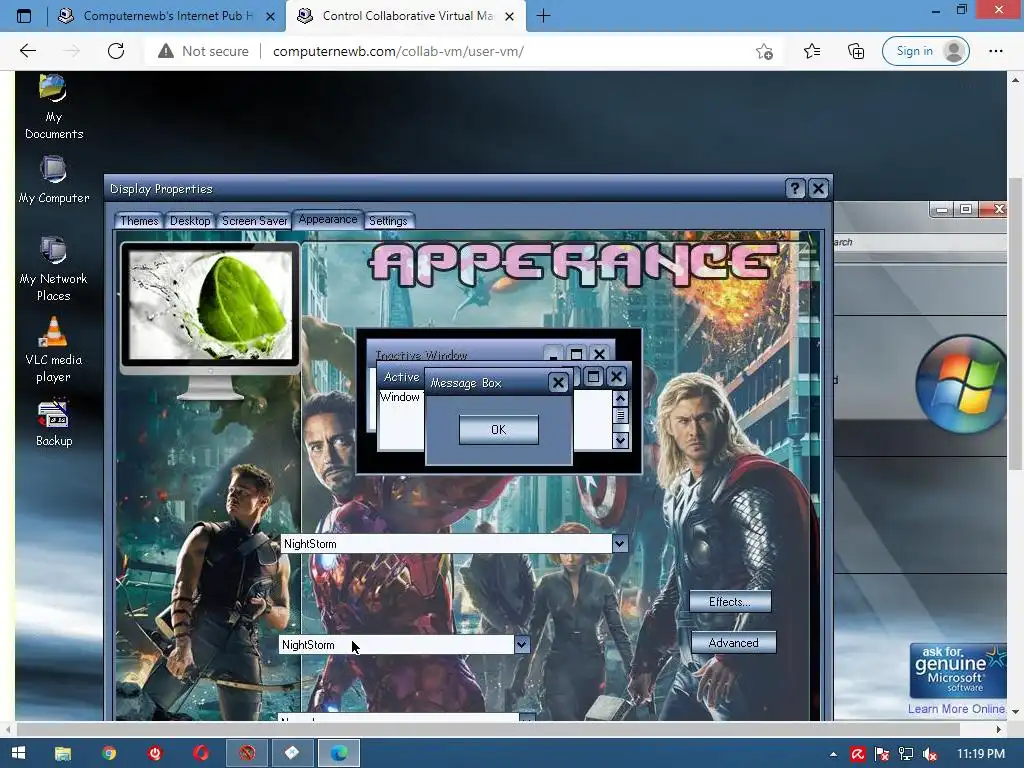Open a new browser tab
The height and width of the screenshot is (768, 1024).
[x=543, y=16]
